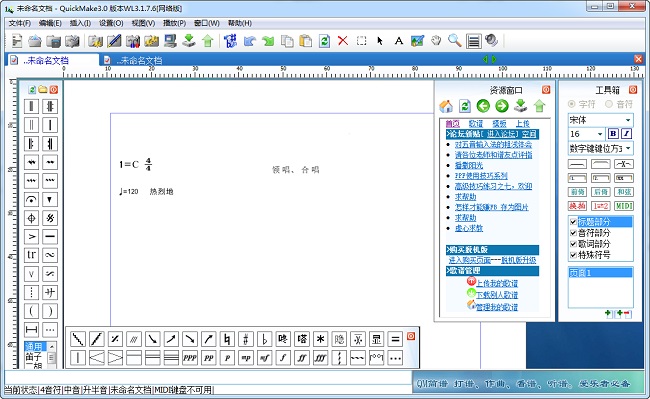This screenshot has width=650, height=399.
Task: Insert the trill 'tr' symbol
Action: [32, 255]
